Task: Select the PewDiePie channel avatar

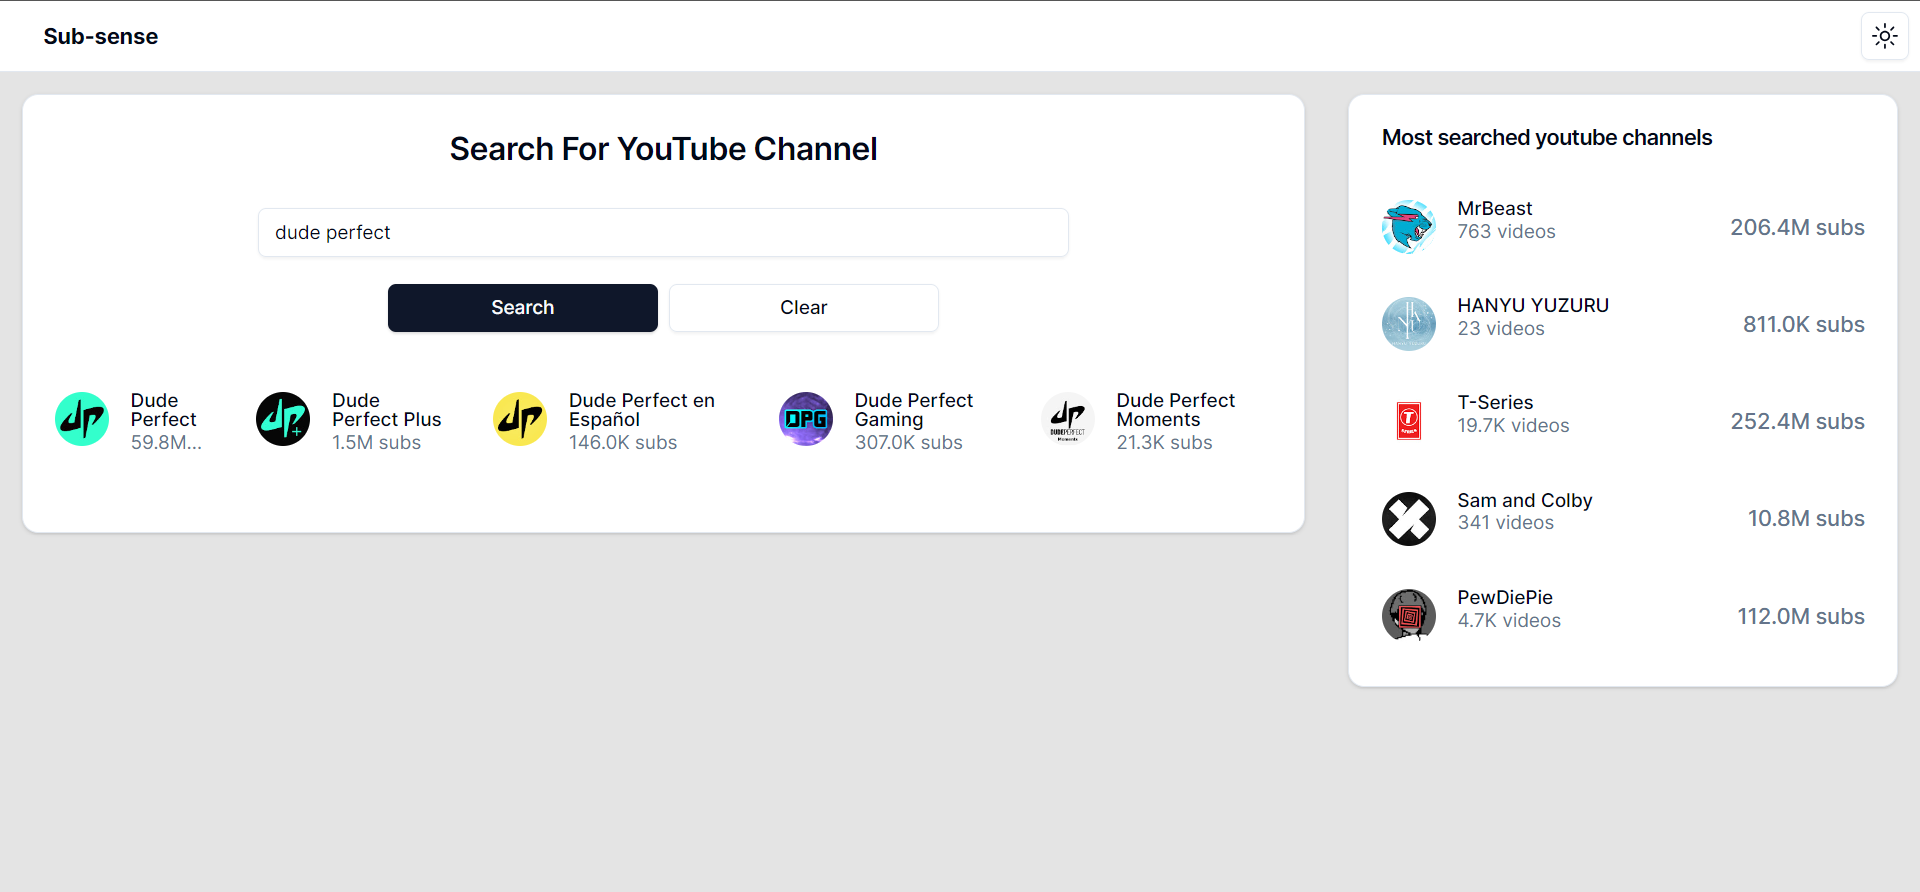Action: pos(1409,616)
